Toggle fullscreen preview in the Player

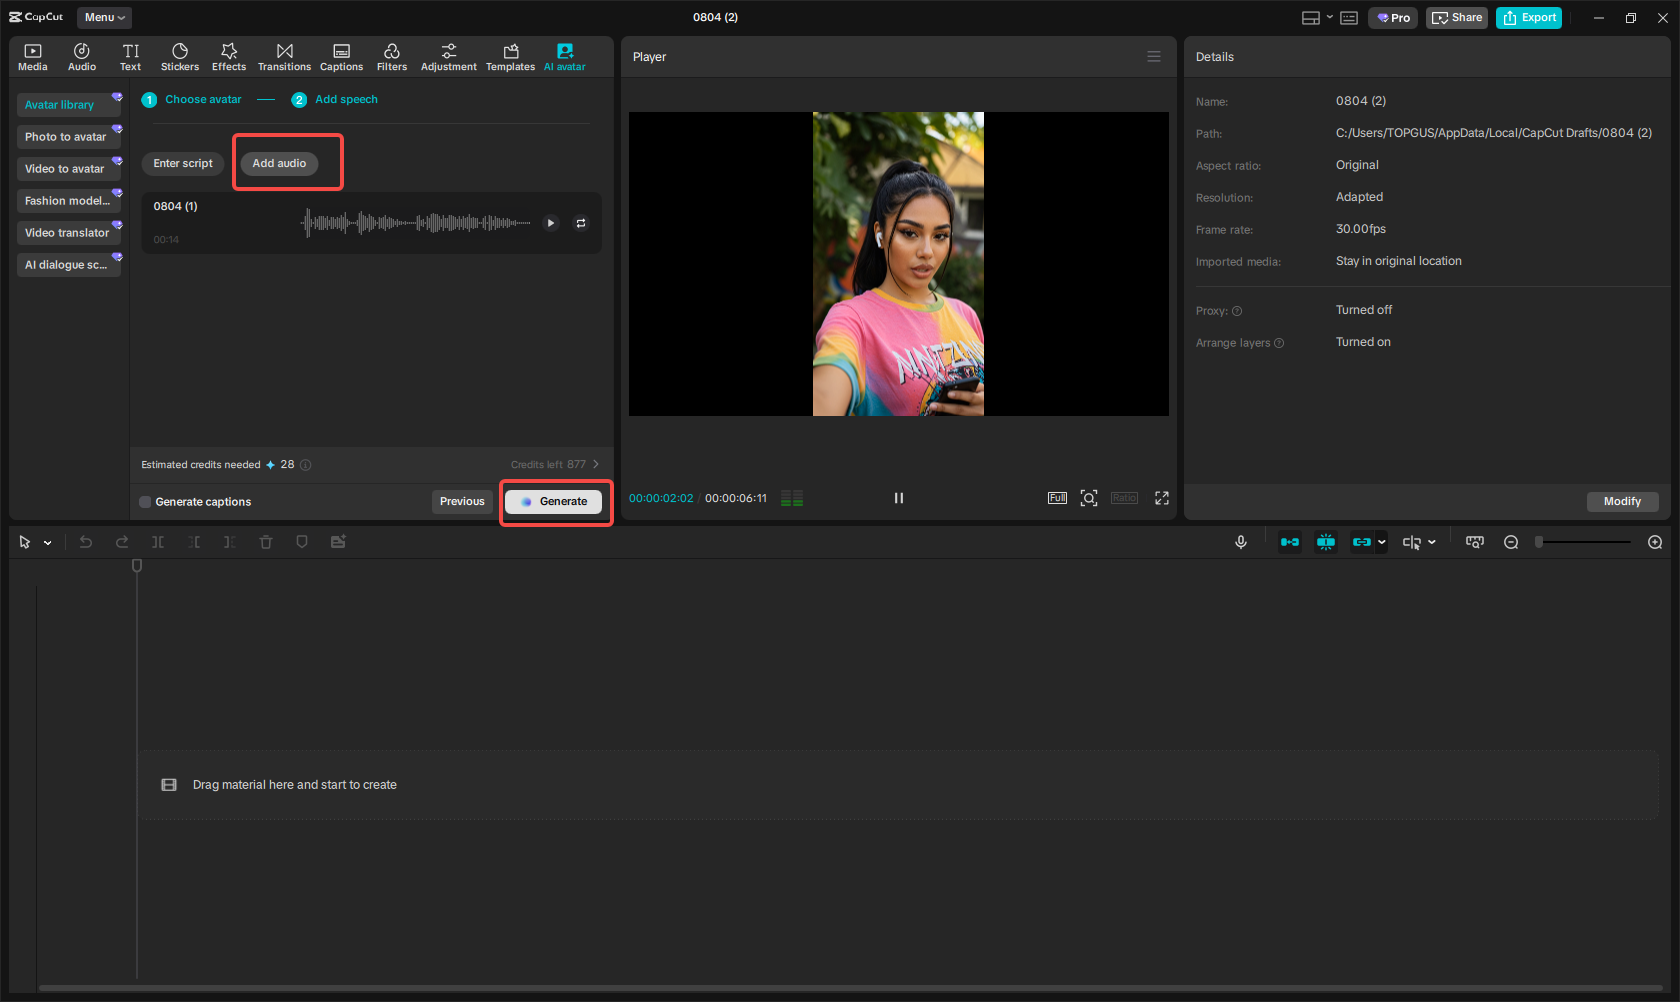click(x=1161, y=497)
